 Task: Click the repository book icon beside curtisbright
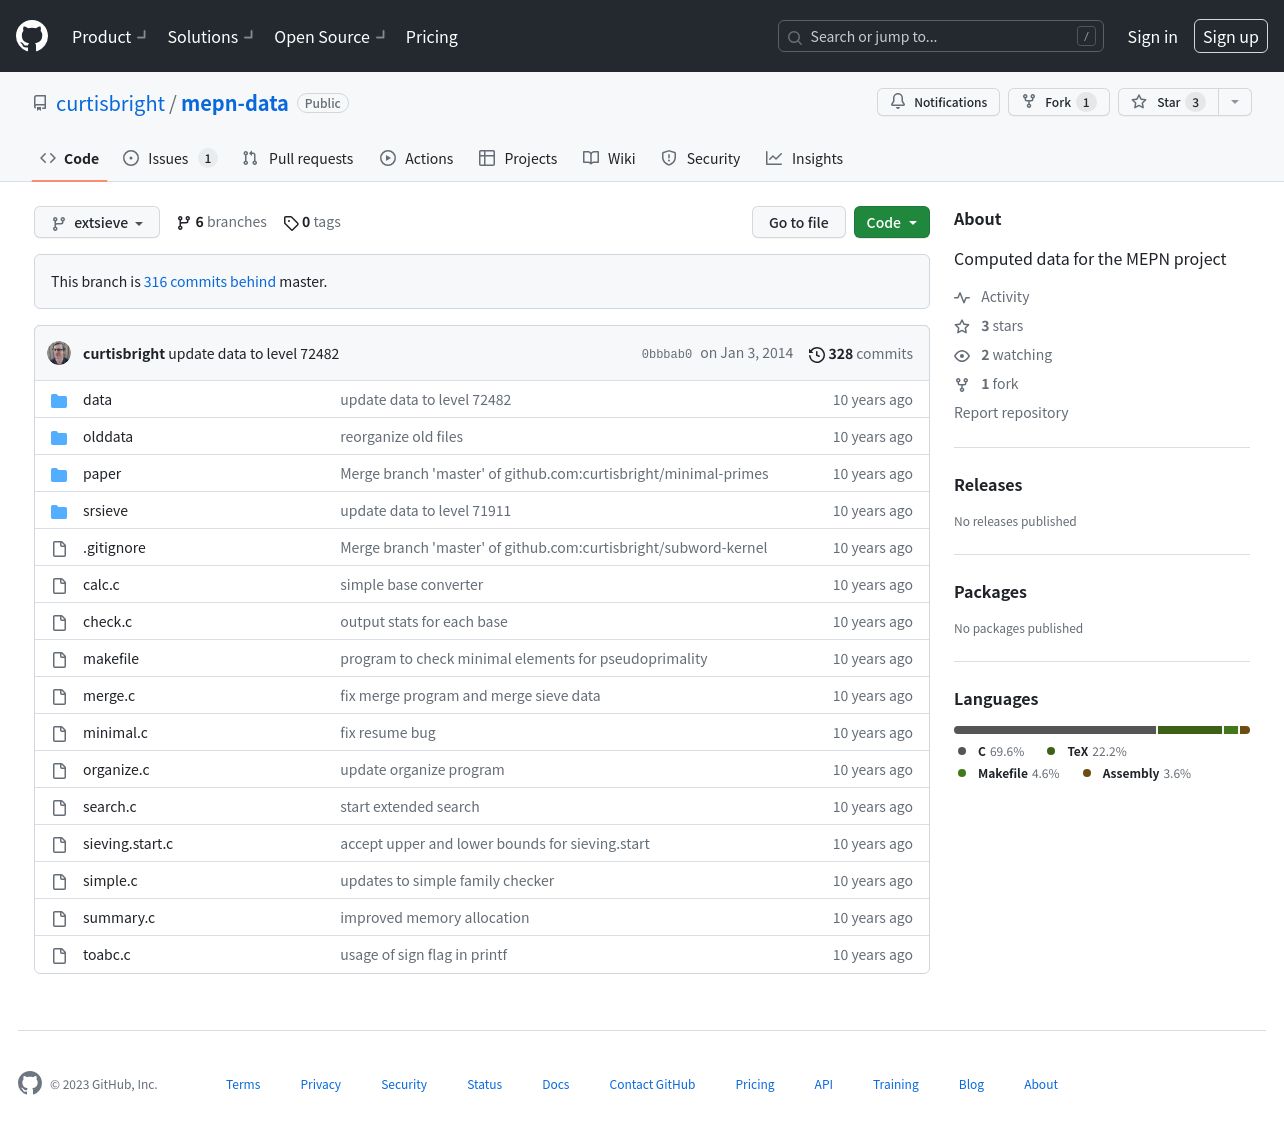[x=40, y=103]
